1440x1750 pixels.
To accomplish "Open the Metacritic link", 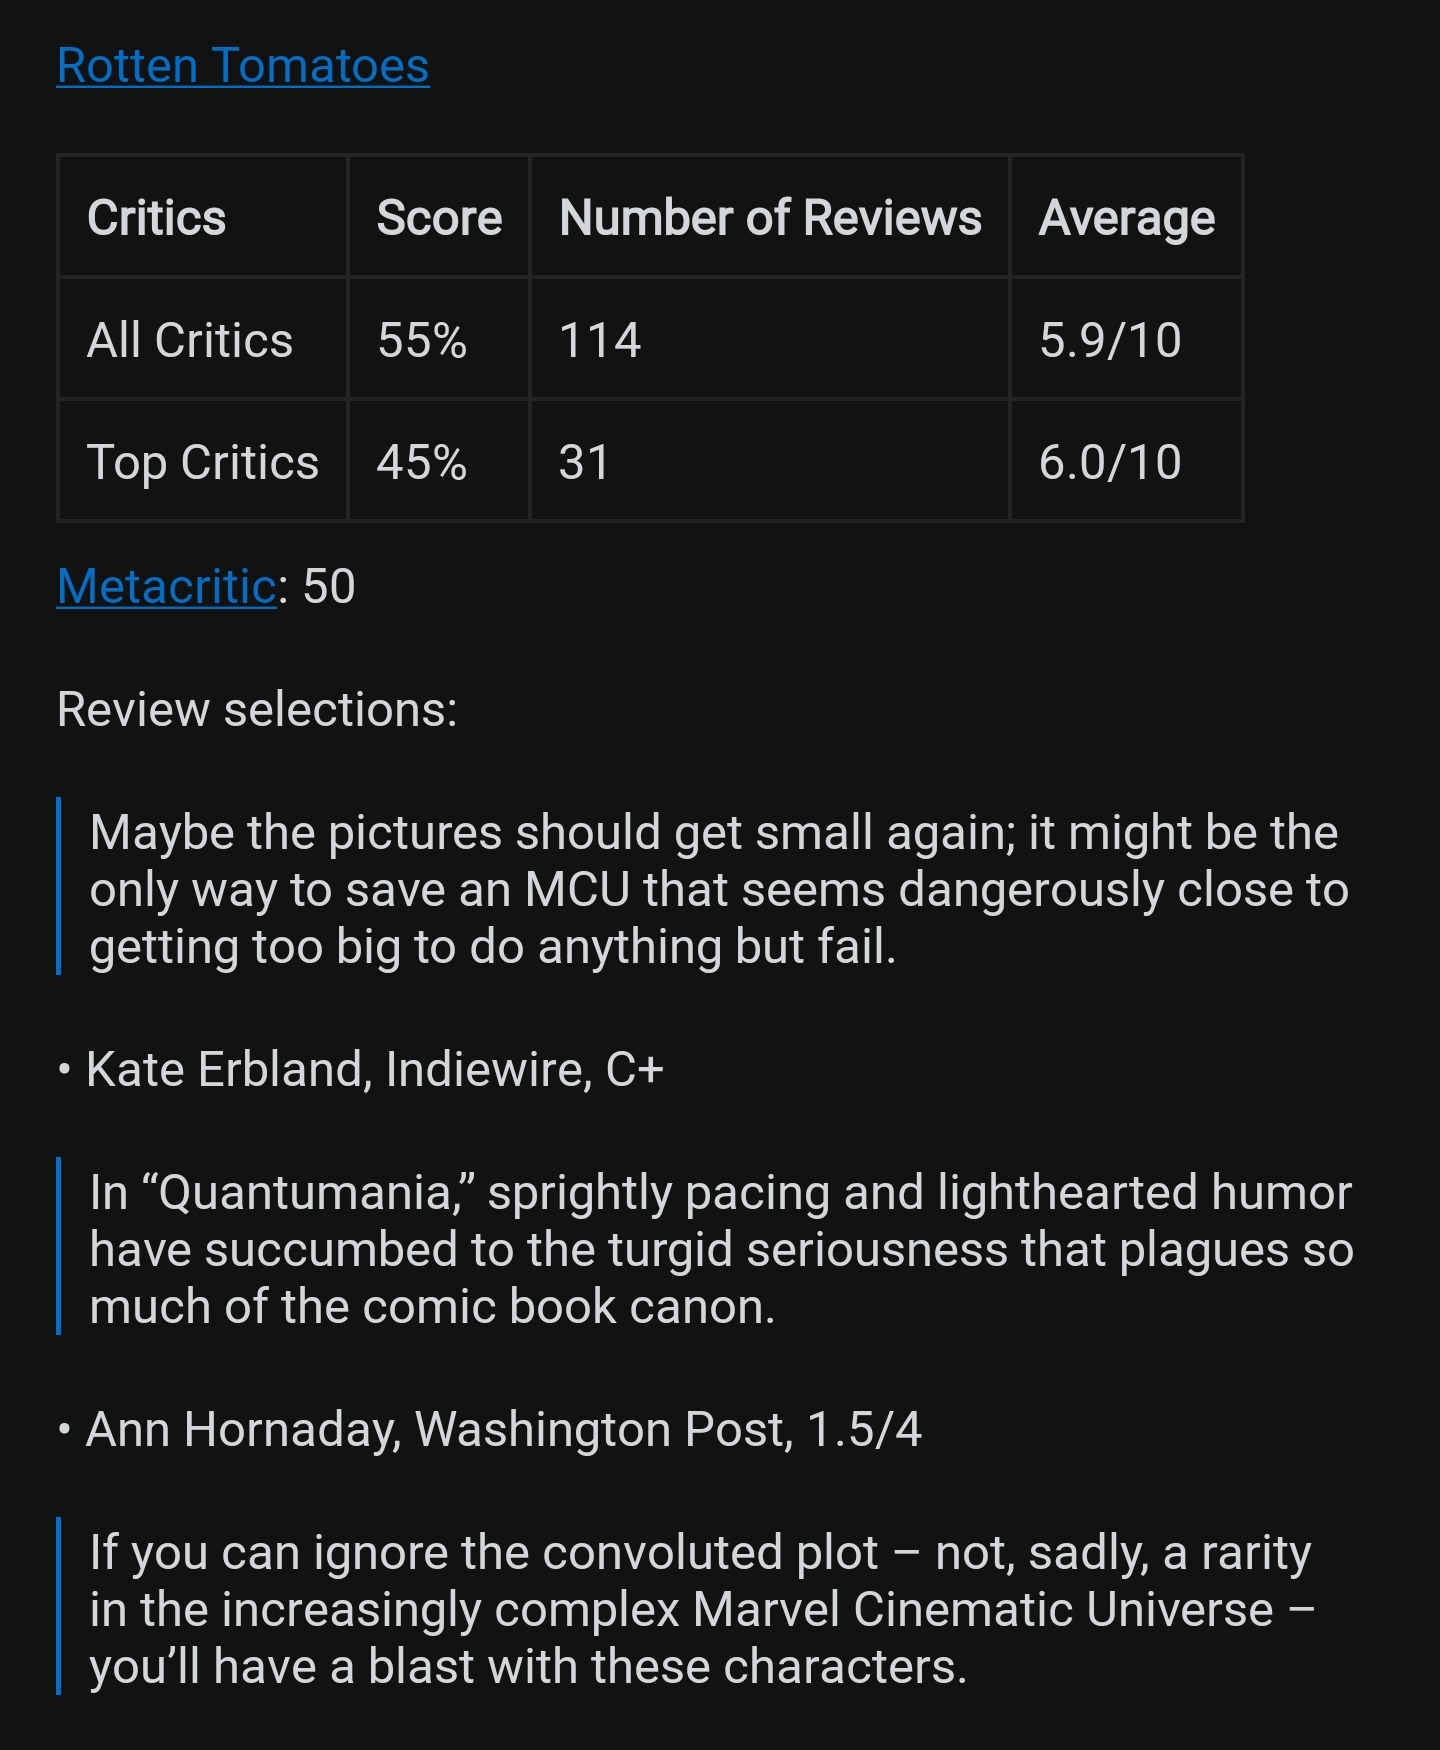I will coord(166,587).
